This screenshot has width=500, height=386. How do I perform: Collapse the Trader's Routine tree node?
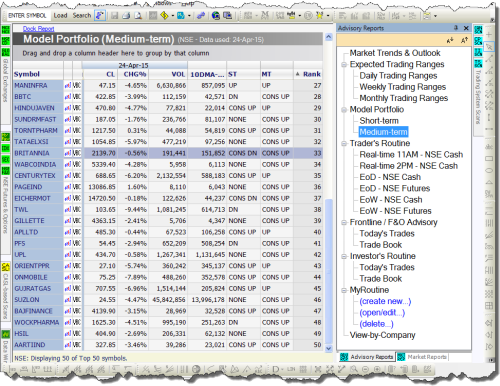[344, 144]
